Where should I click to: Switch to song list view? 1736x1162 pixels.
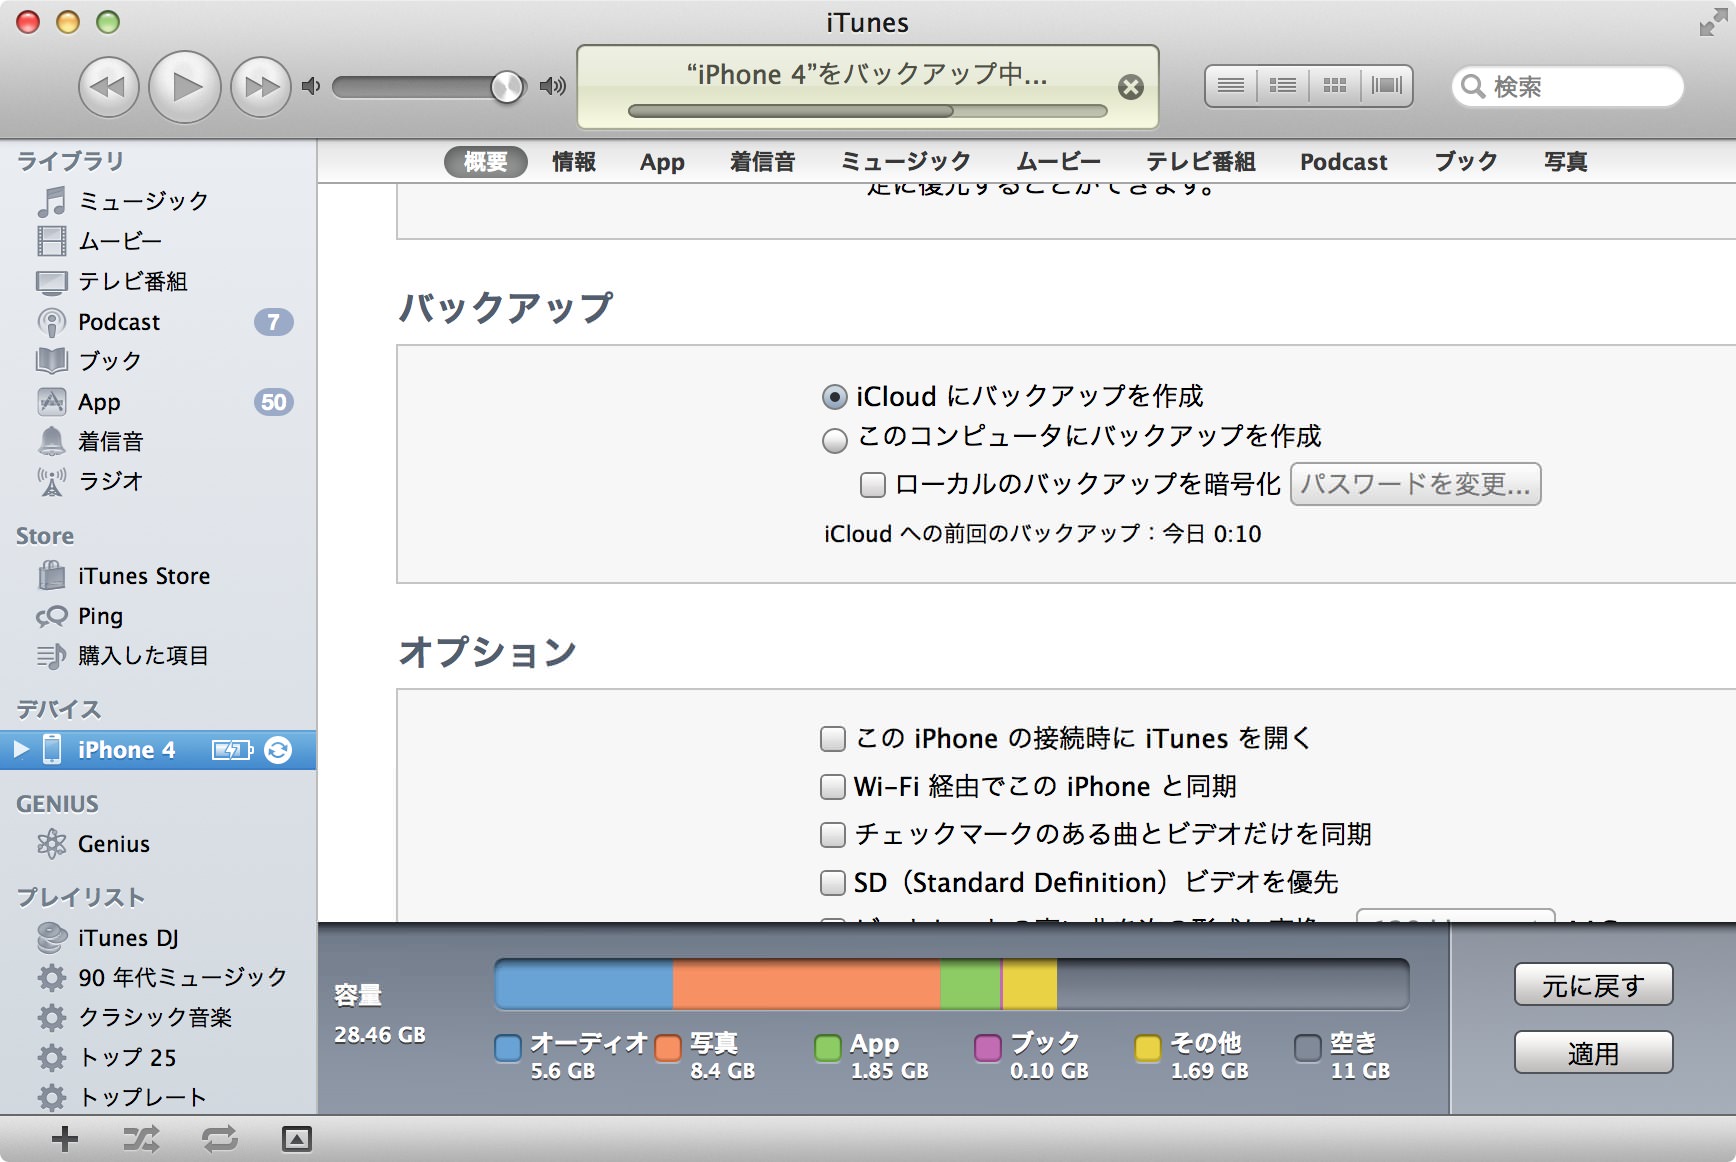pyautogui.click(x=1231, y=86)
